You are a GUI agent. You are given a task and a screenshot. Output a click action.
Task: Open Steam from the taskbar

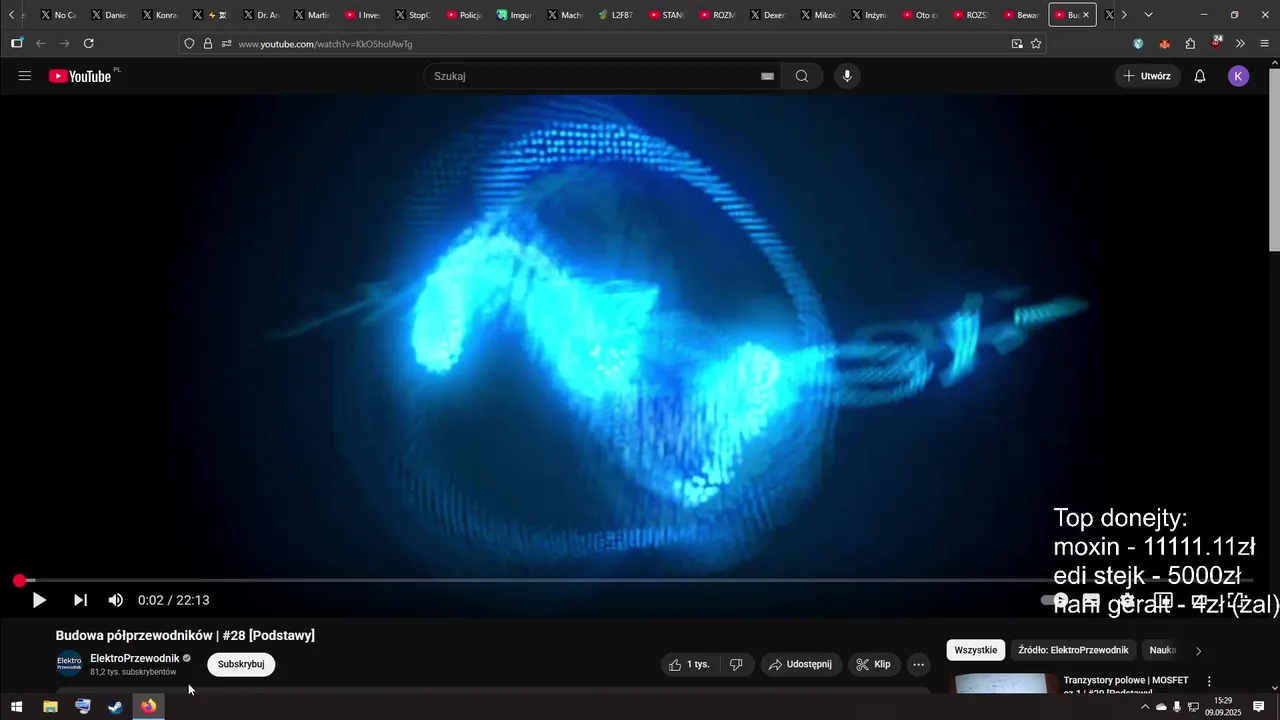click(x=116, y=707)
